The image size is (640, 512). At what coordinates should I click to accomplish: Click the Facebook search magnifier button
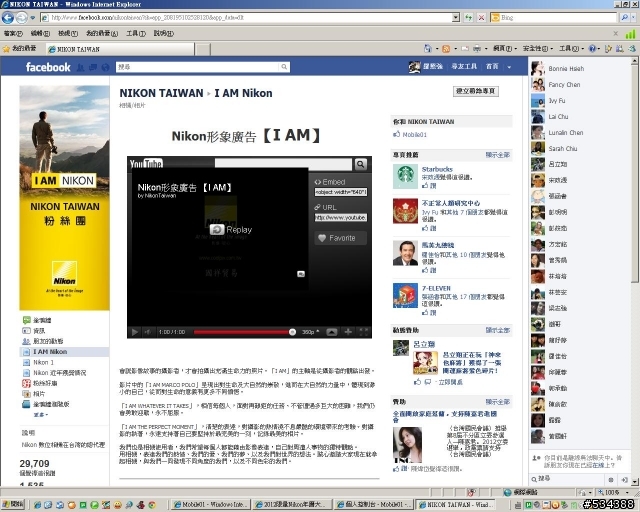pos(284,67)
